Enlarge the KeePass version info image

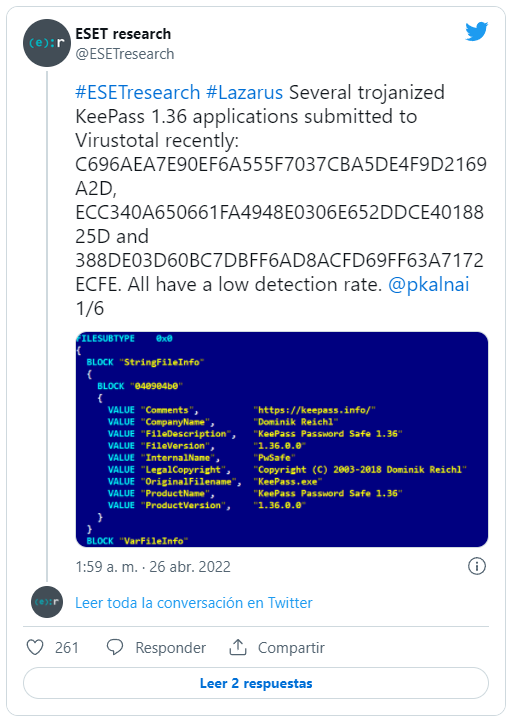point(282,439)
